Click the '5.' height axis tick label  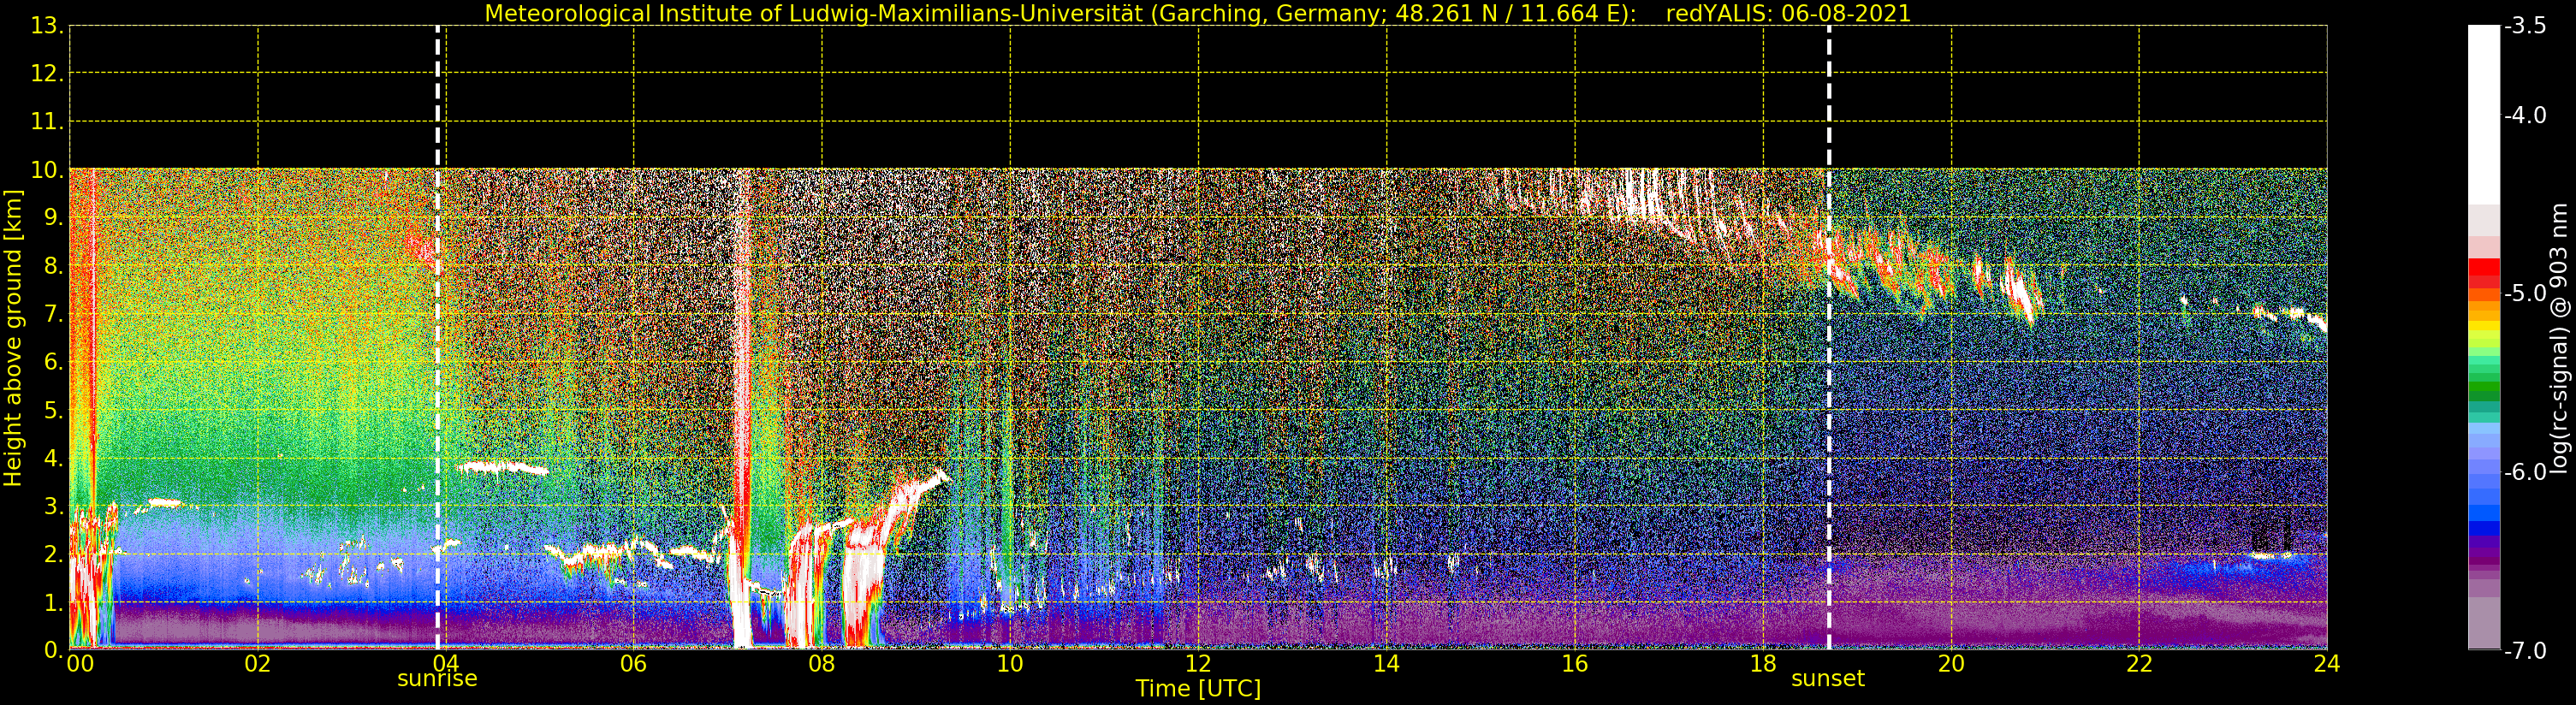coord(53,410)
